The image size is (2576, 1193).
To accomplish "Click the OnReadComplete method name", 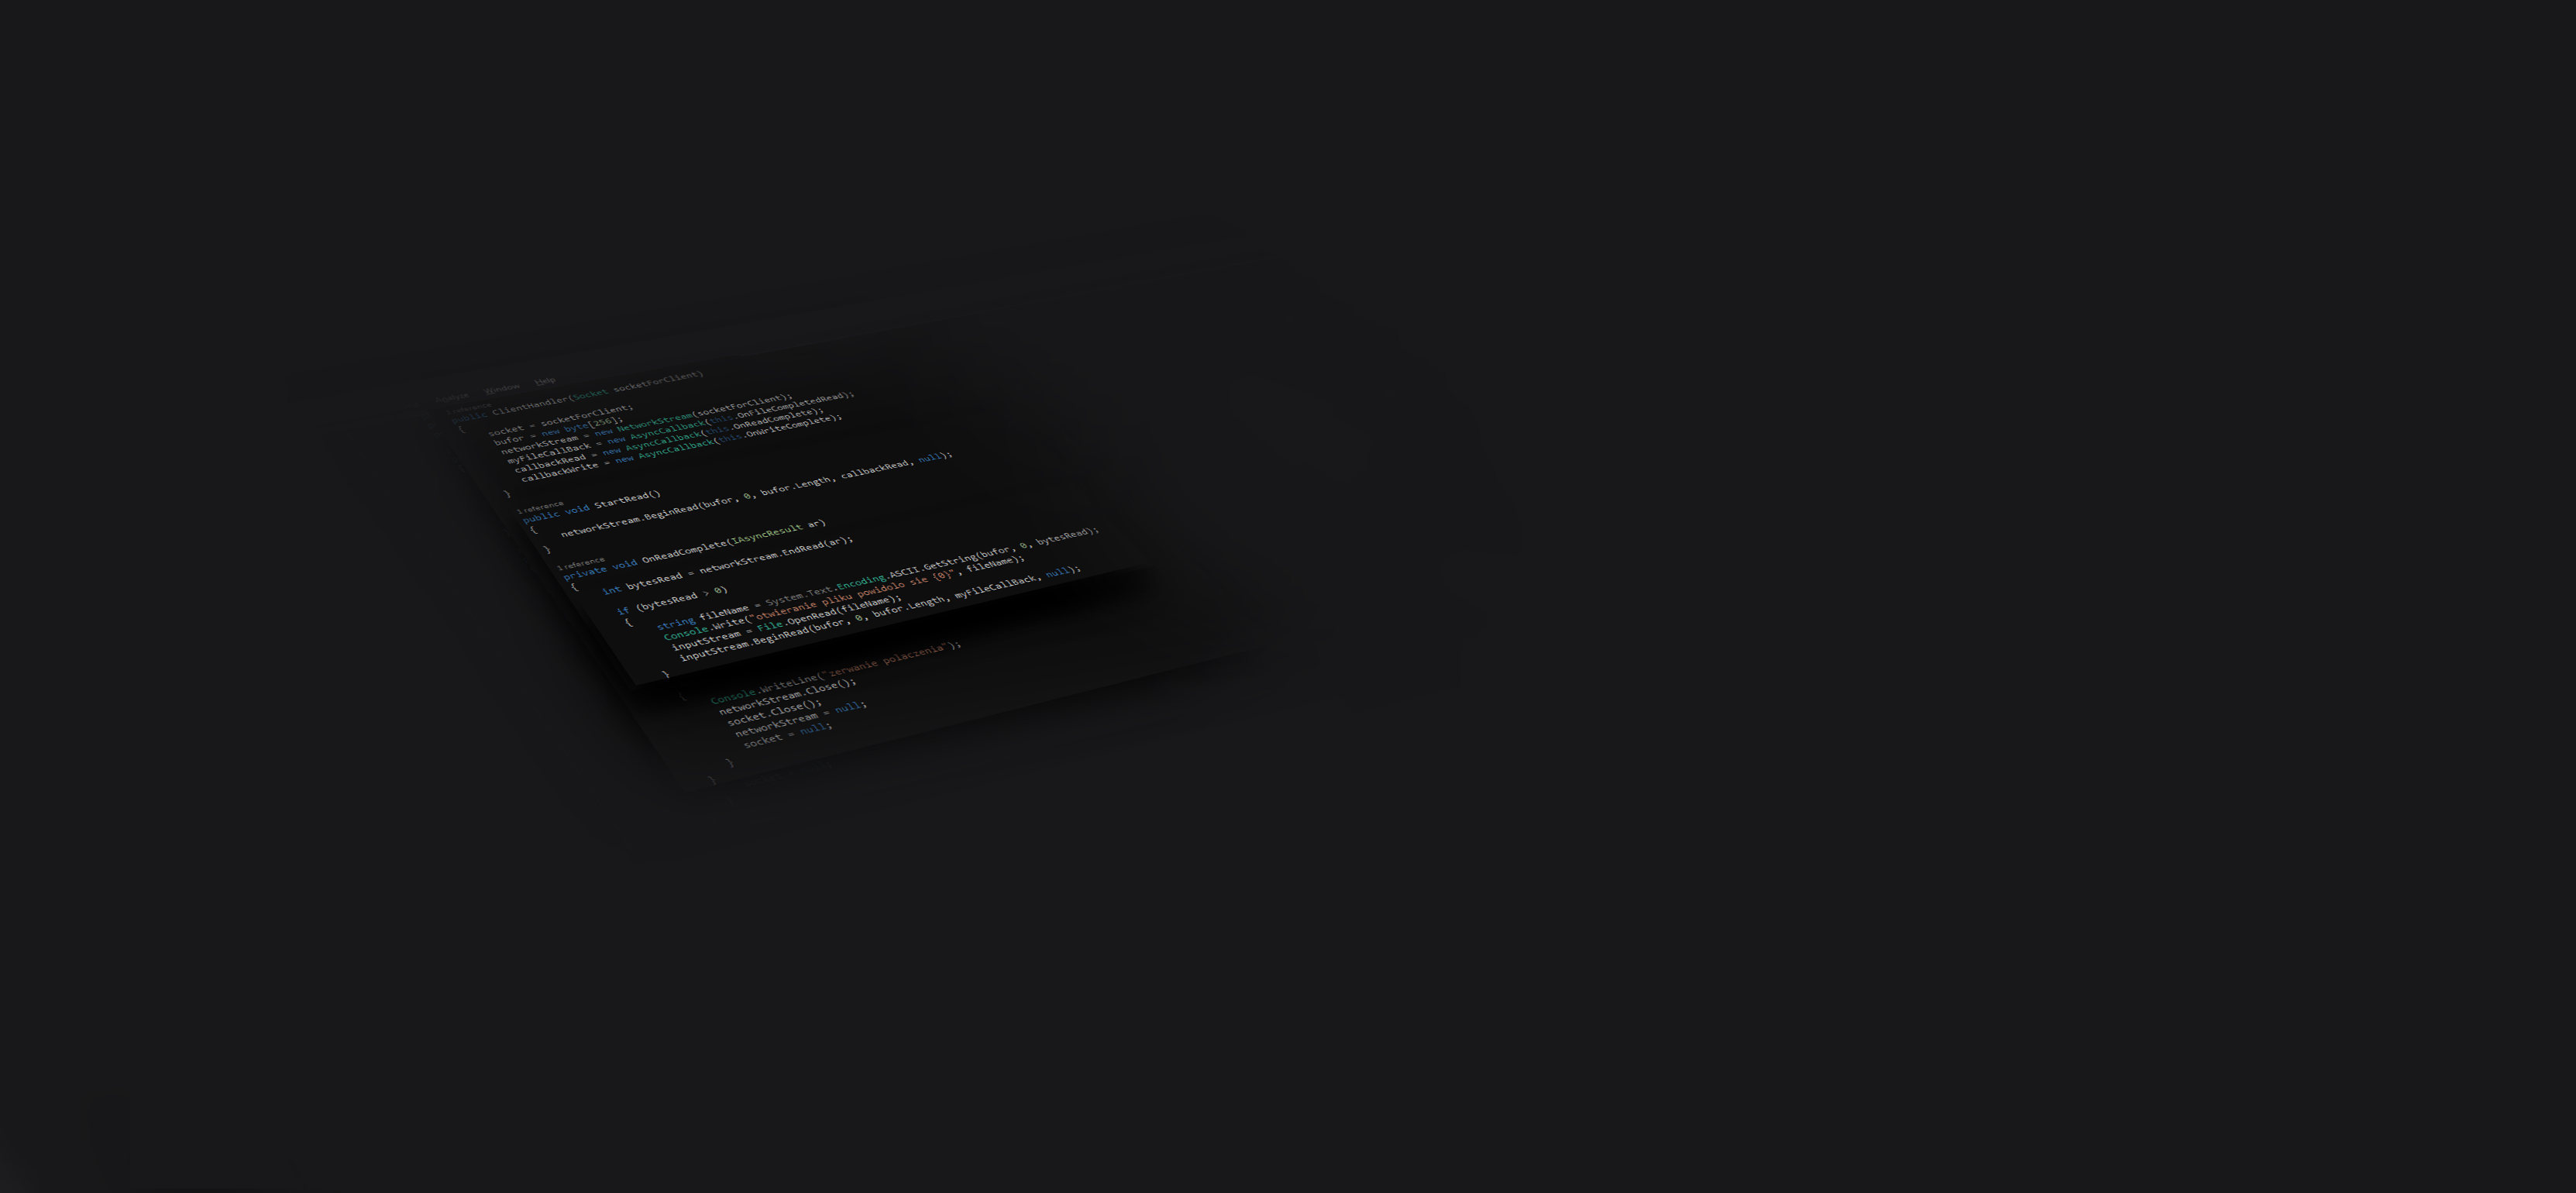I will pos(684,551).
